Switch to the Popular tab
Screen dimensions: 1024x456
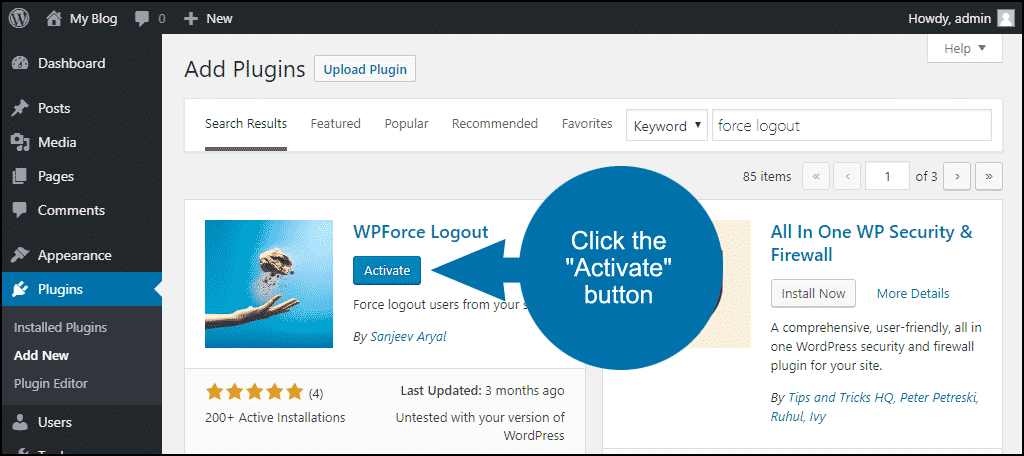pos(406,123)
